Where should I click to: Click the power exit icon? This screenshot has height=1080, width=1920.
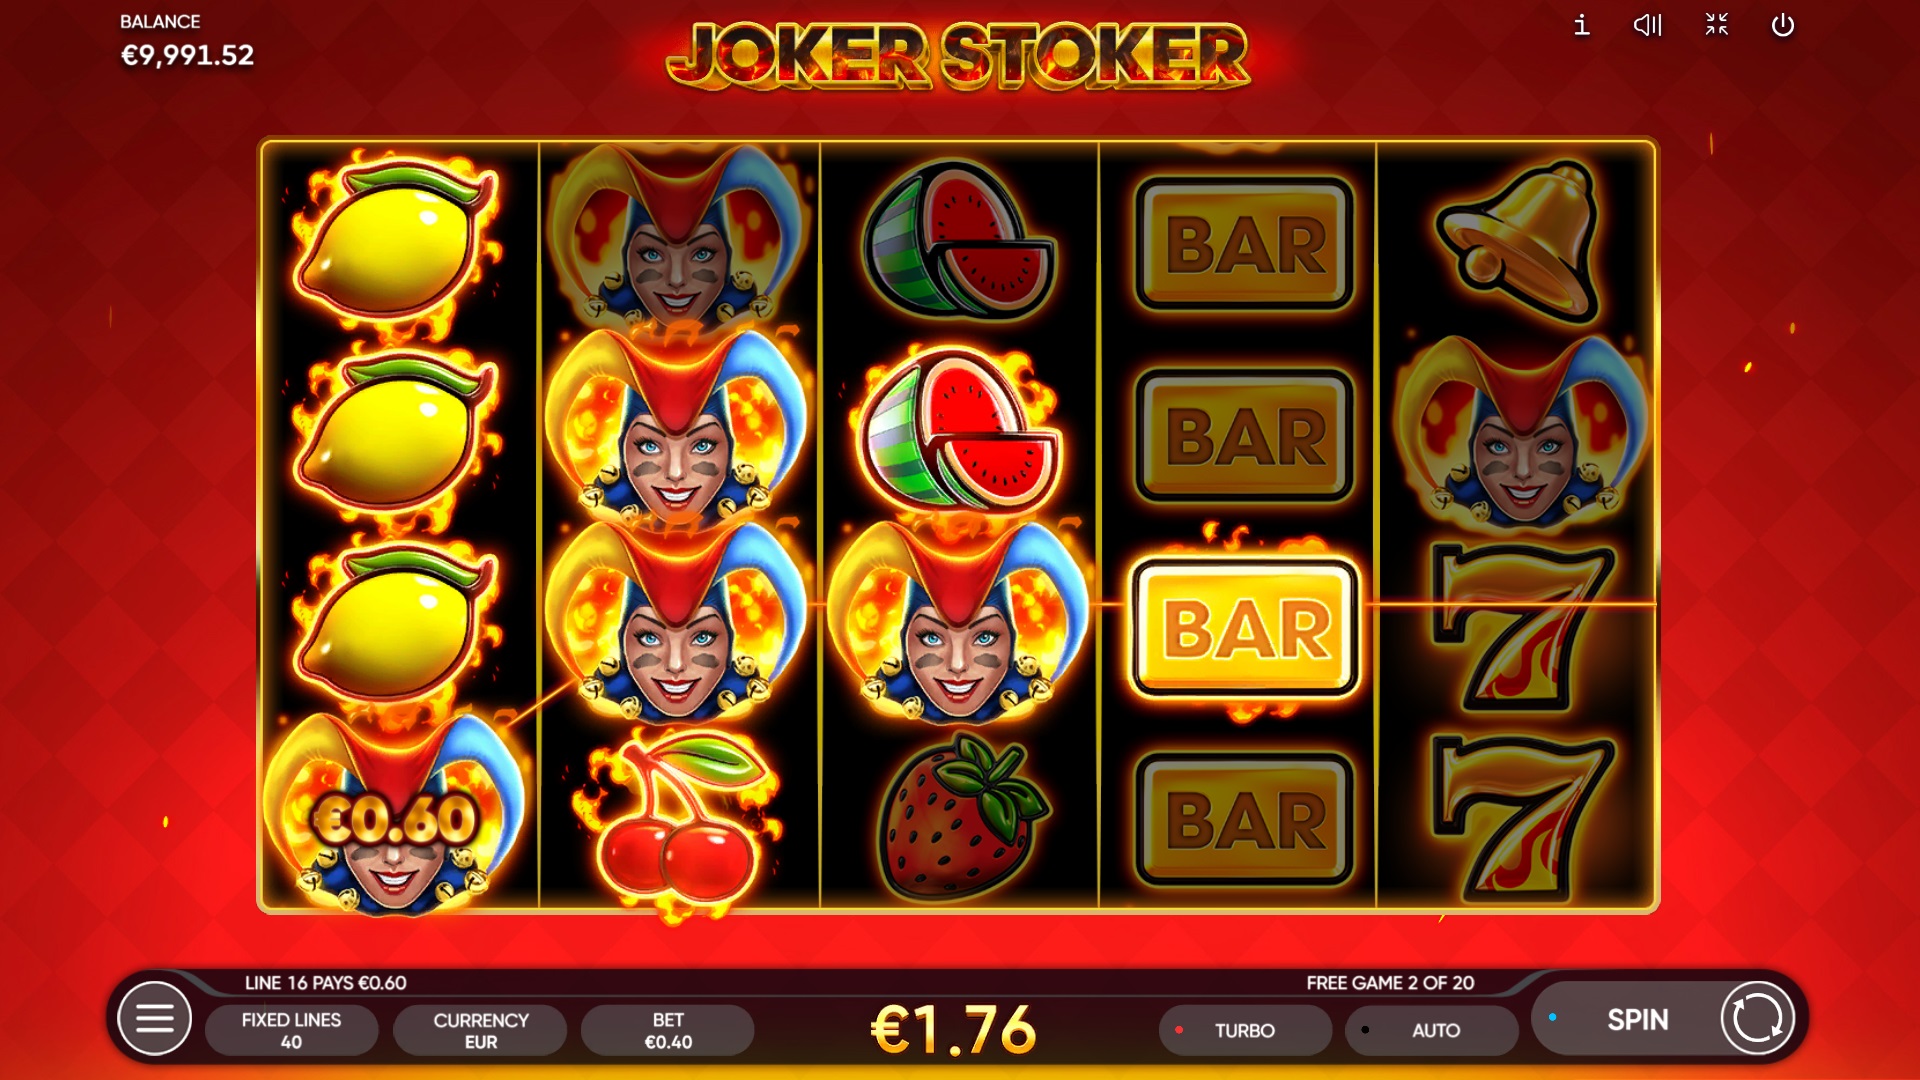[x=1783, y=25]
